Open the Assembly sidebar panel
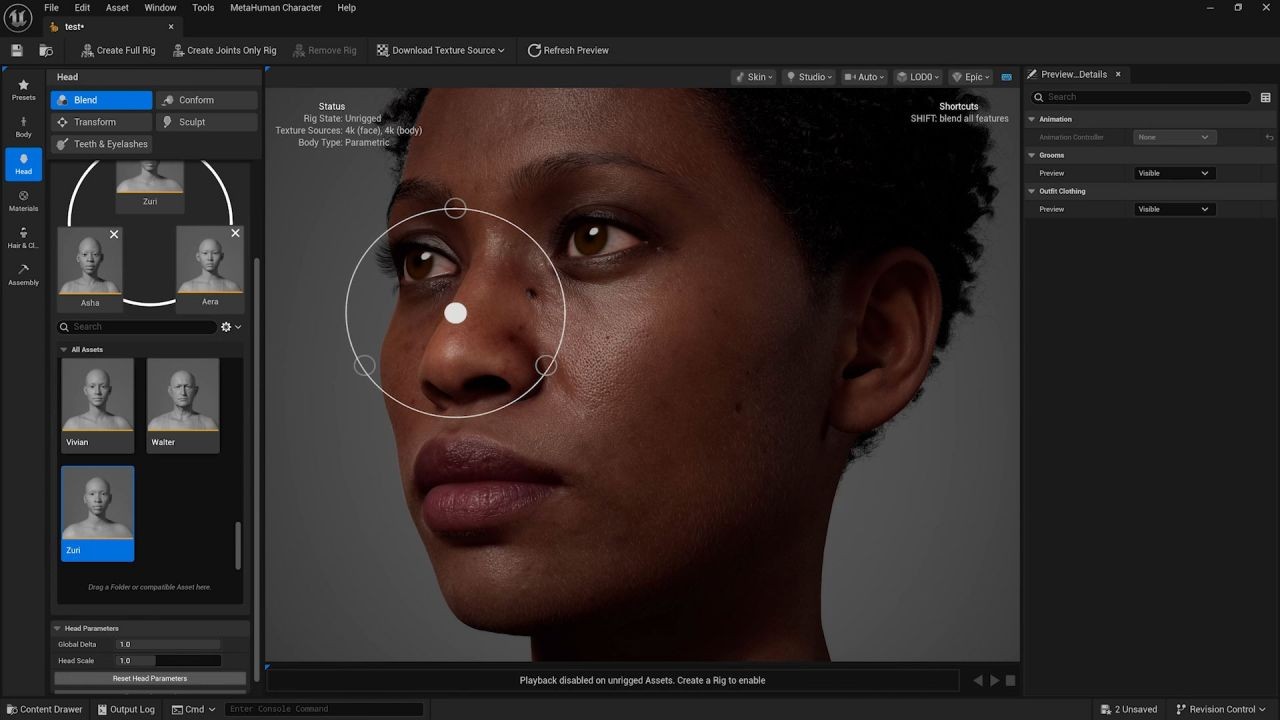Screen dimensions: 1280x720 [23, 275]
